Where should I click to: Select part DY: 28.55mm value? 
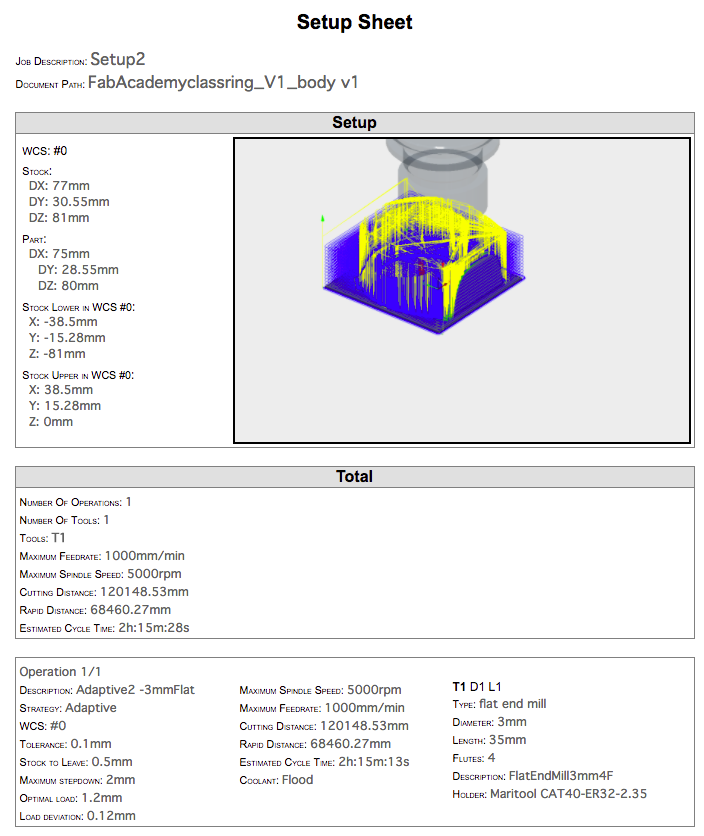[78, 270]
